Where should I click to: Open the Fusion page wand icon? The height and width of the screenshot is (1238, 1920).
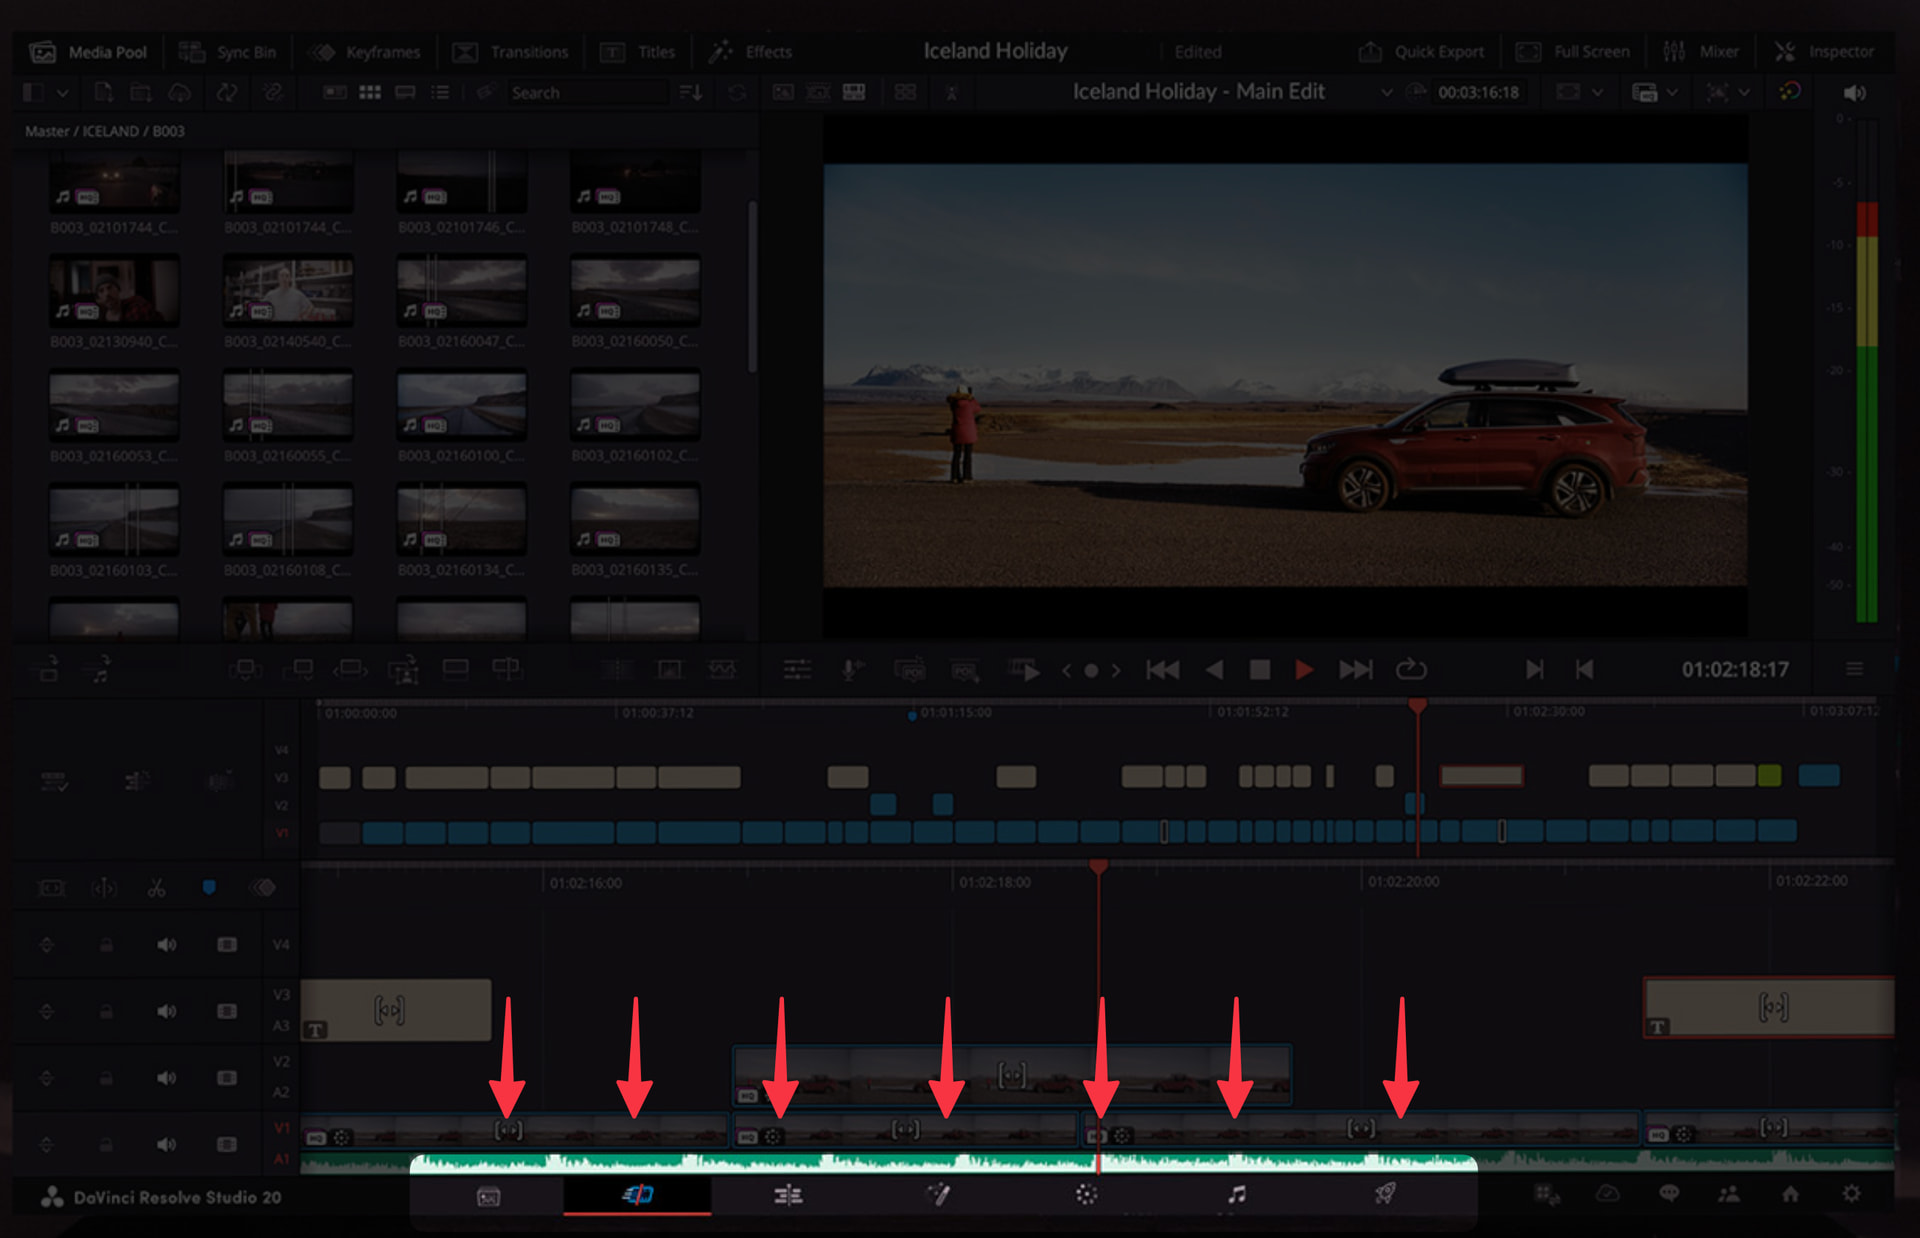coord(938,1194)
